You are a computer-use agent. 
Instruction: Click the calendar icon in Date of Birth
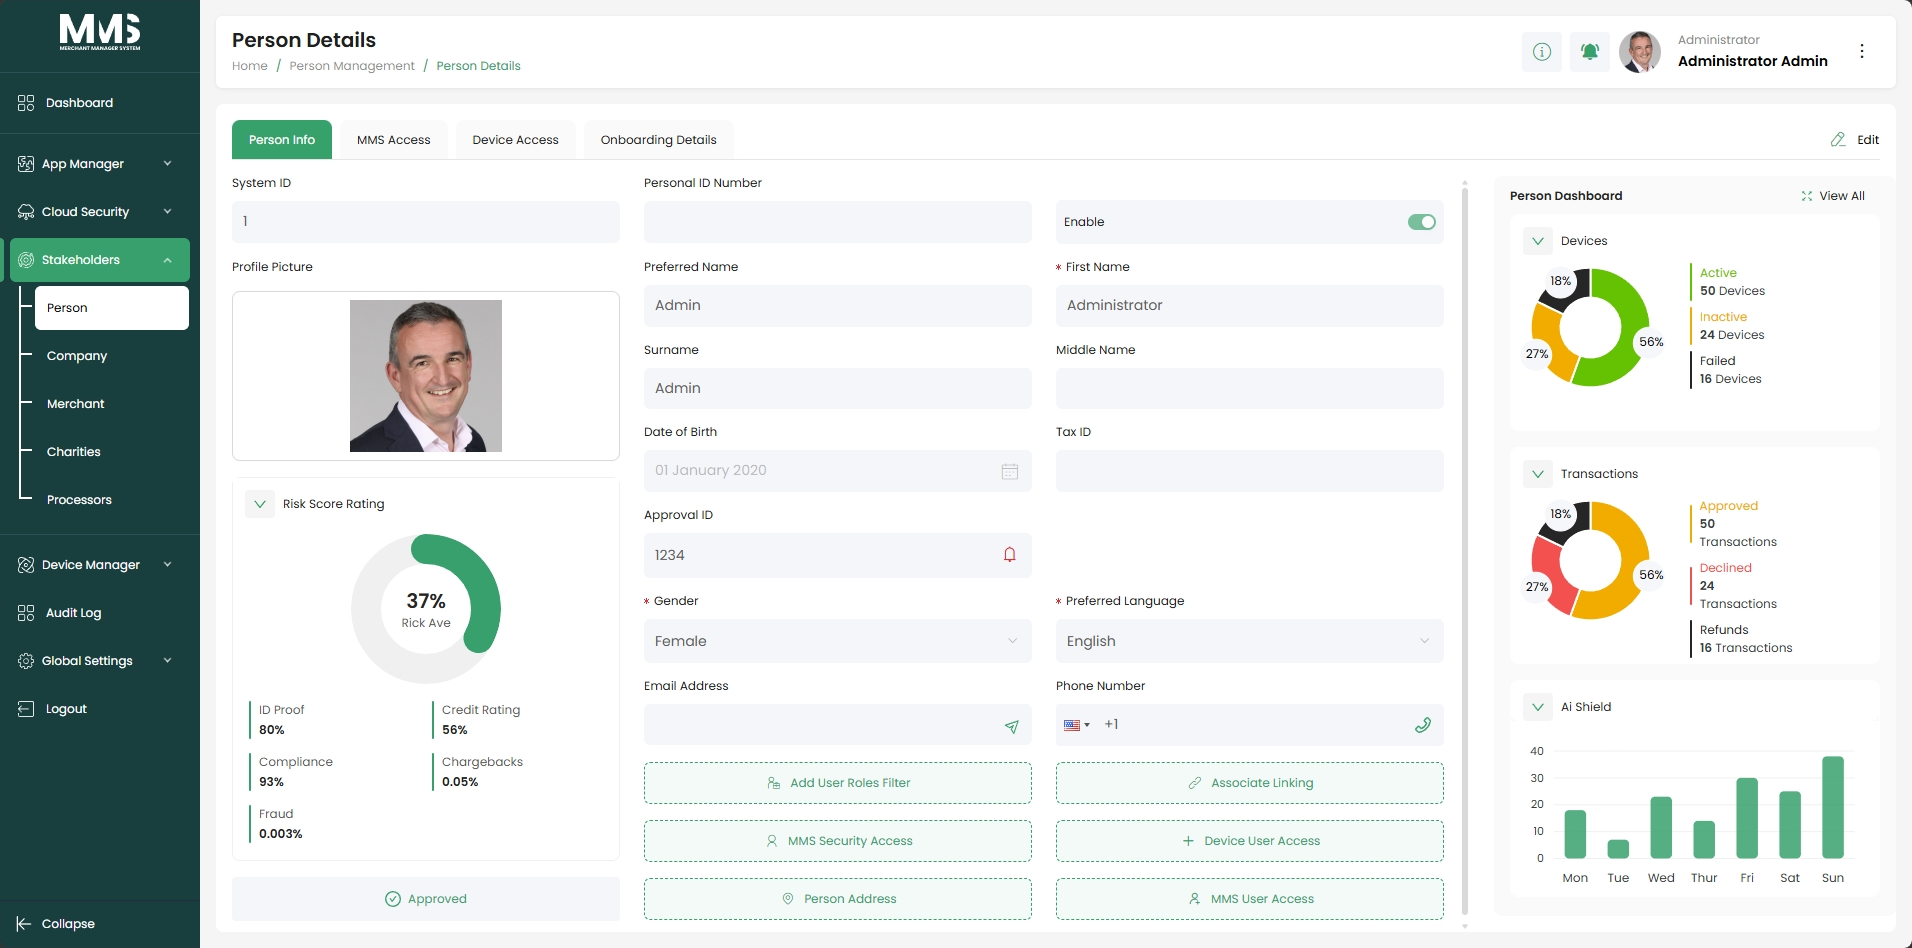[1009, 471]
